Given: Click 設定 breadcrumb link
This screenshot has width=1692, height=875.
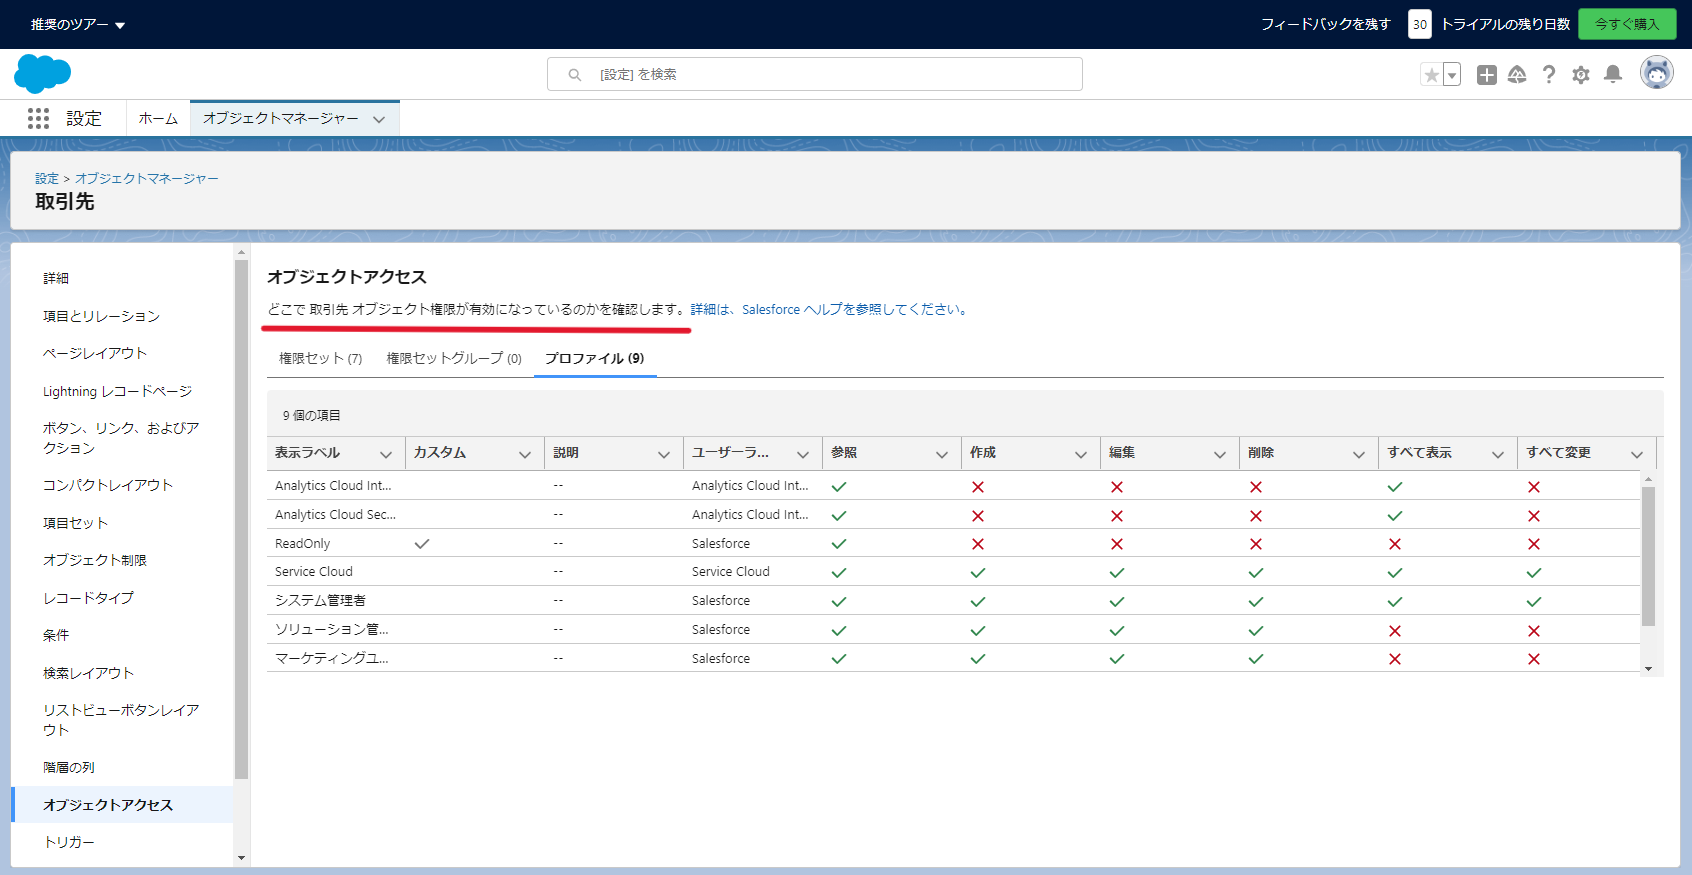Looking at the screenshot, I should 47,178.
